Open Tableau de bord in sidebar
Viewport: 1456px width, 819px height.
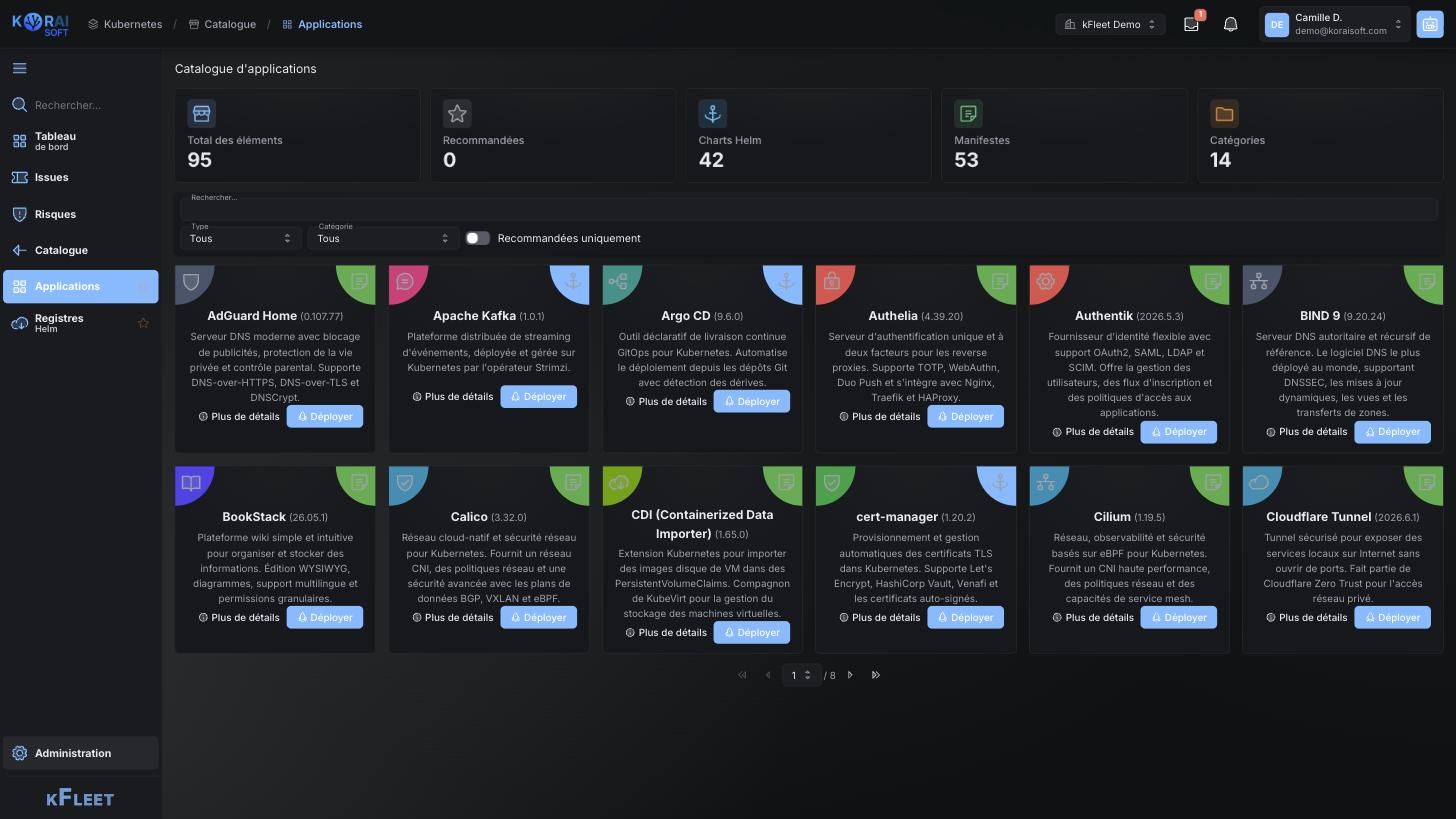tap(80, 141)
